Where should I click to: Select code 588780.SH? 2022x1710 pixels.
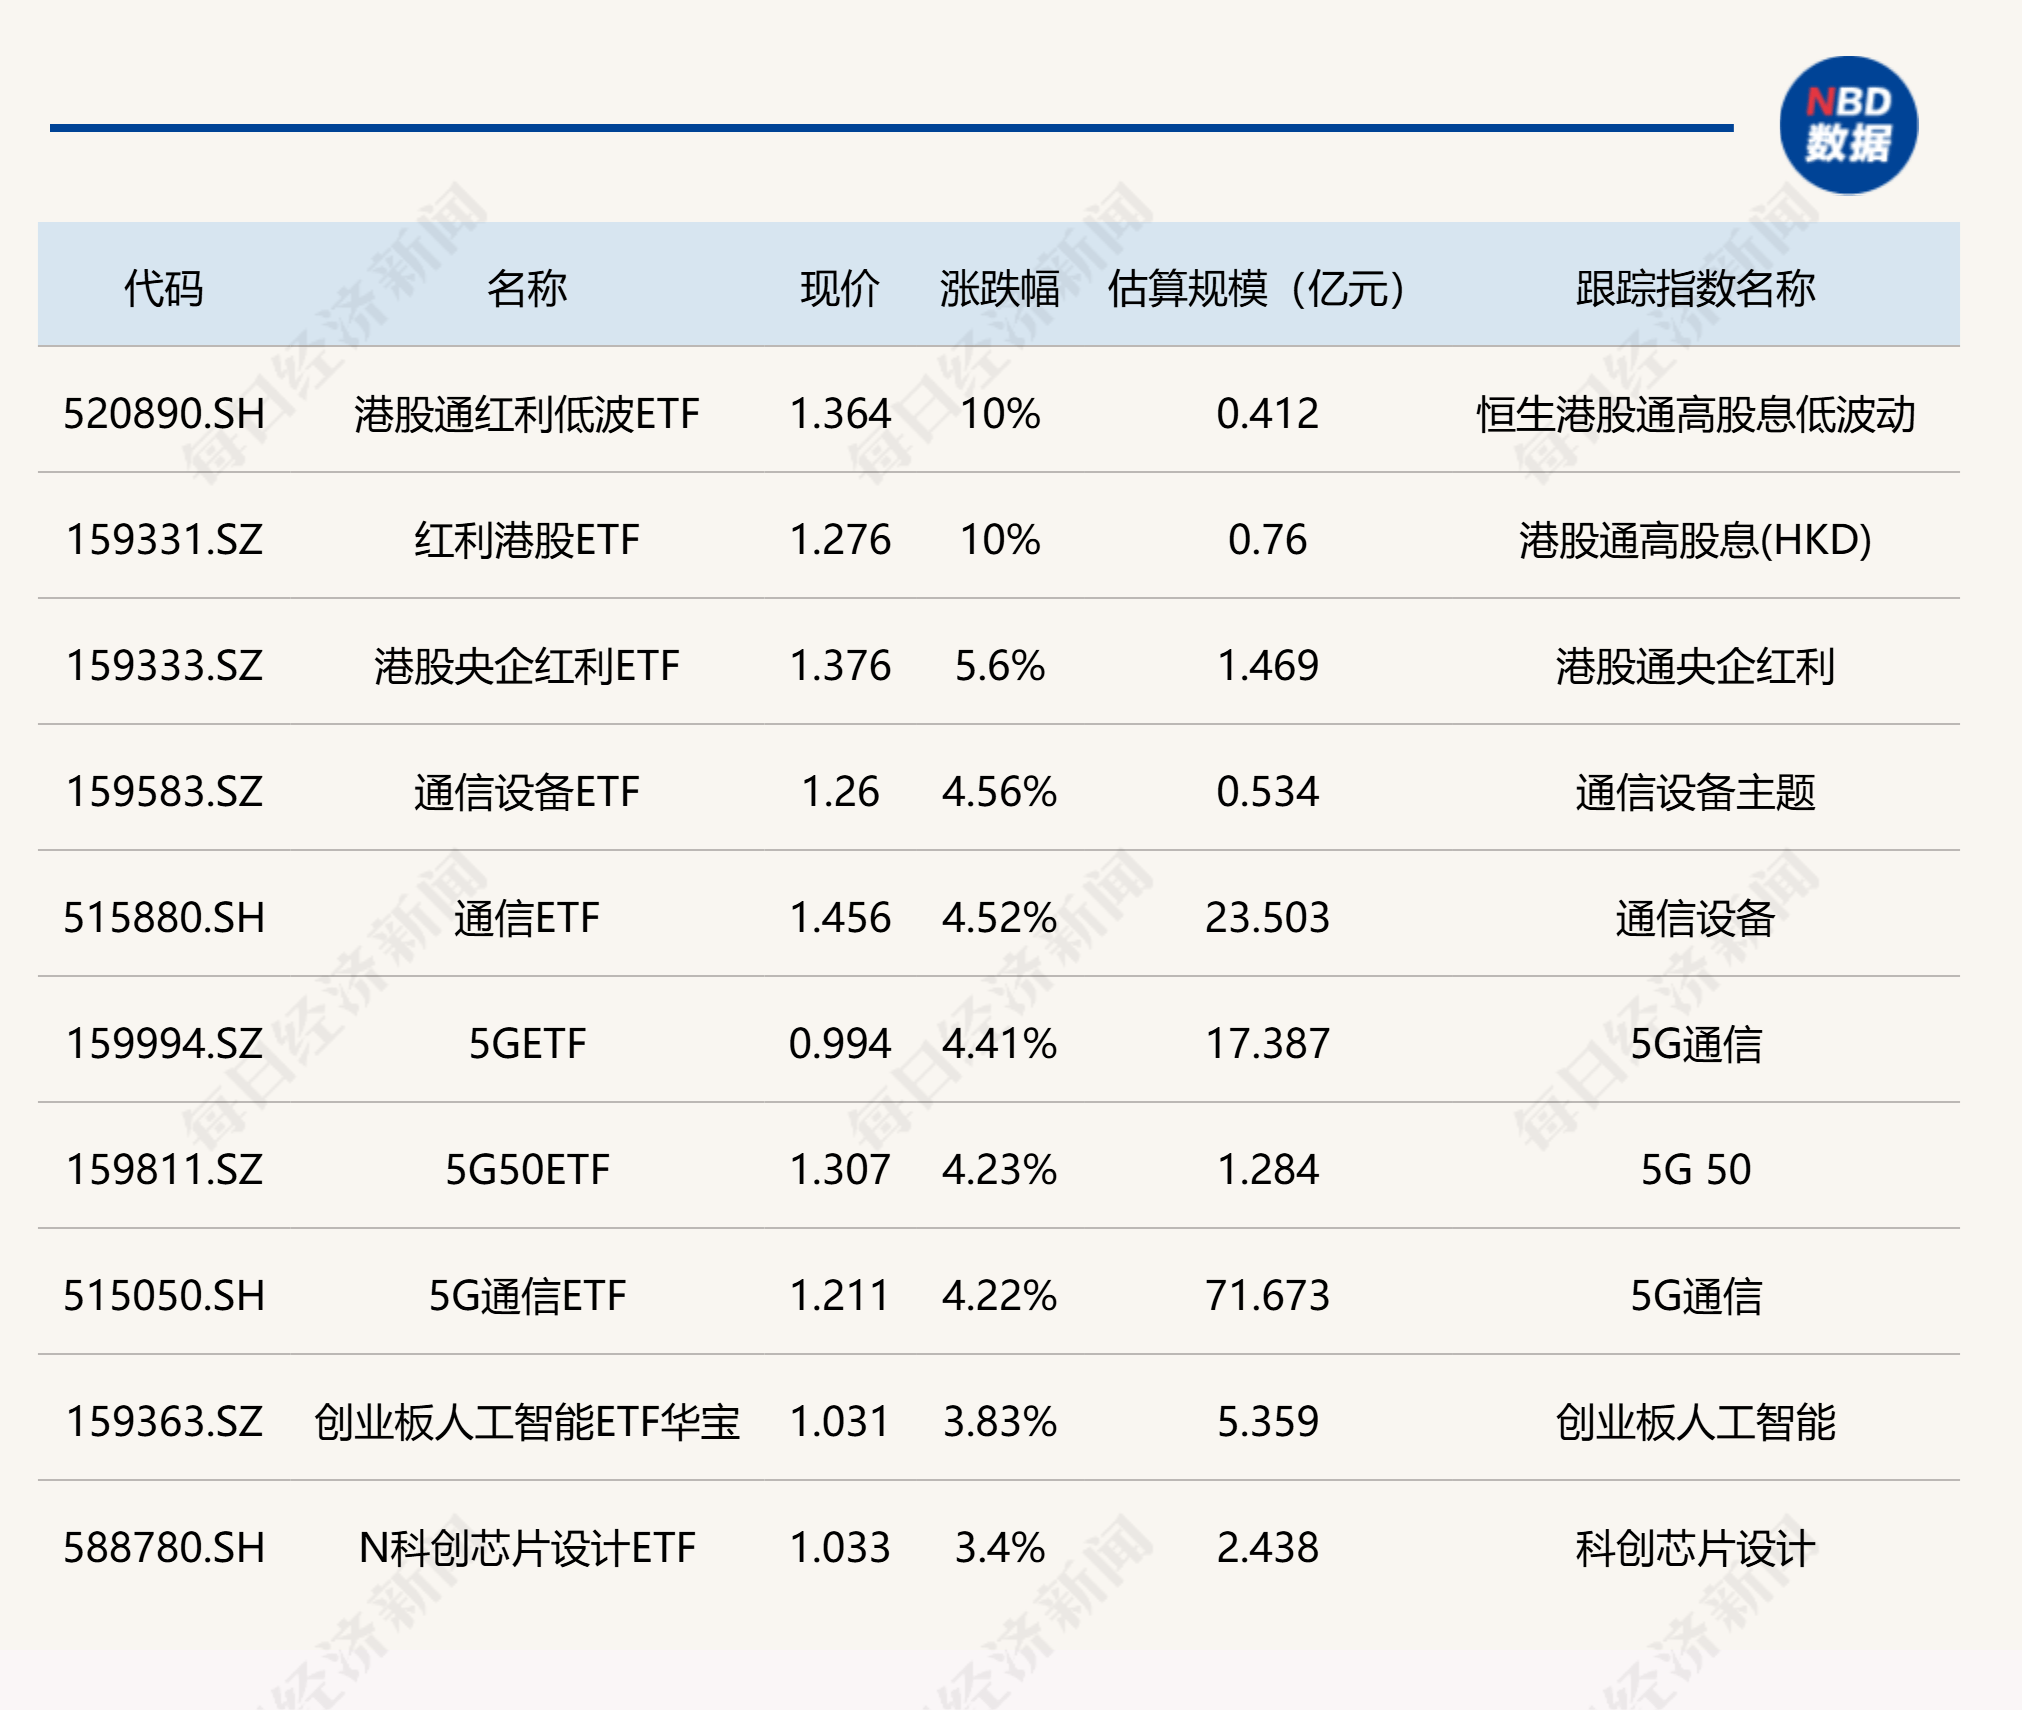(166, 1548)
